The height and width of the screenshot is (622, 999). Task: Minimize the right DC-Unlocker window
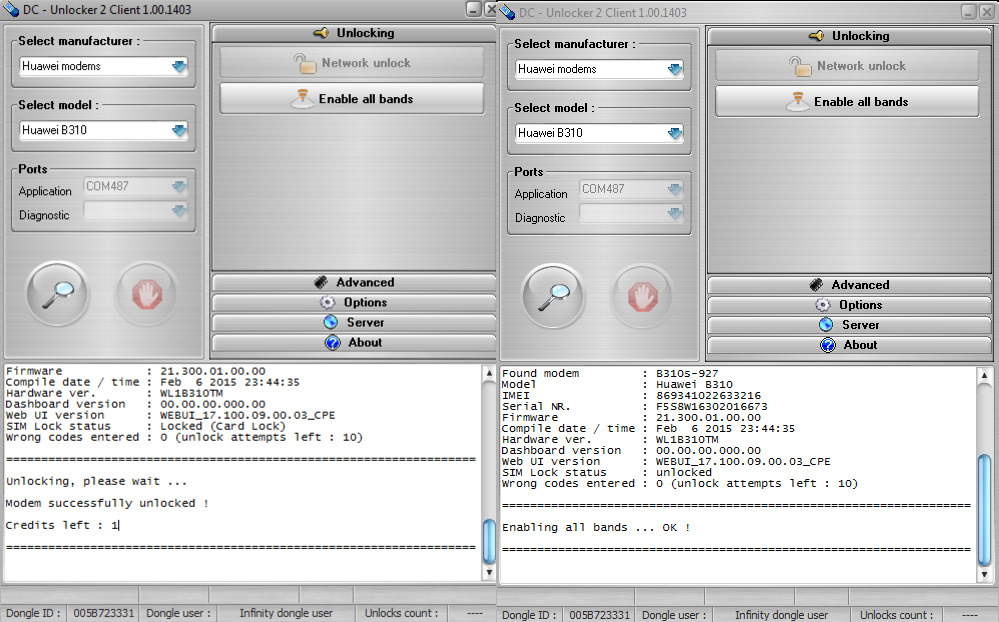(968, 11)
